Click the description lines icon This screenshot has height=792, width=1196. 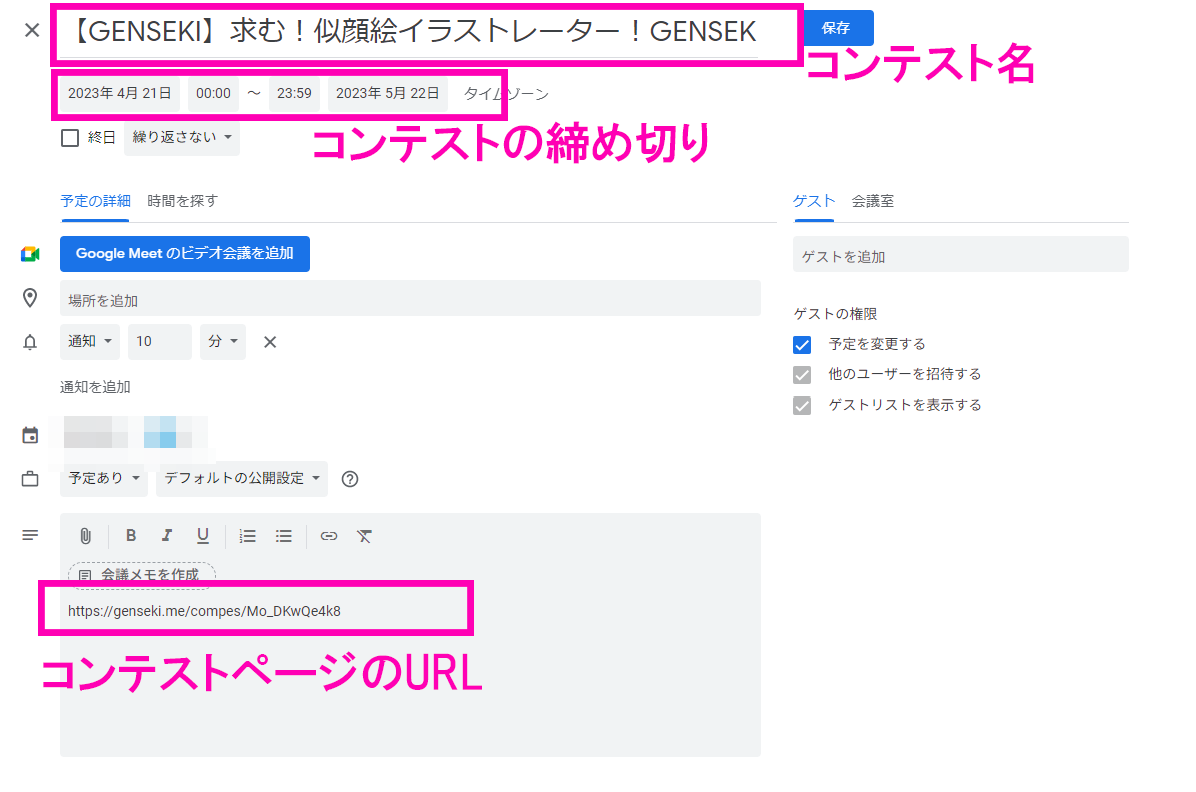click(30, 536)
